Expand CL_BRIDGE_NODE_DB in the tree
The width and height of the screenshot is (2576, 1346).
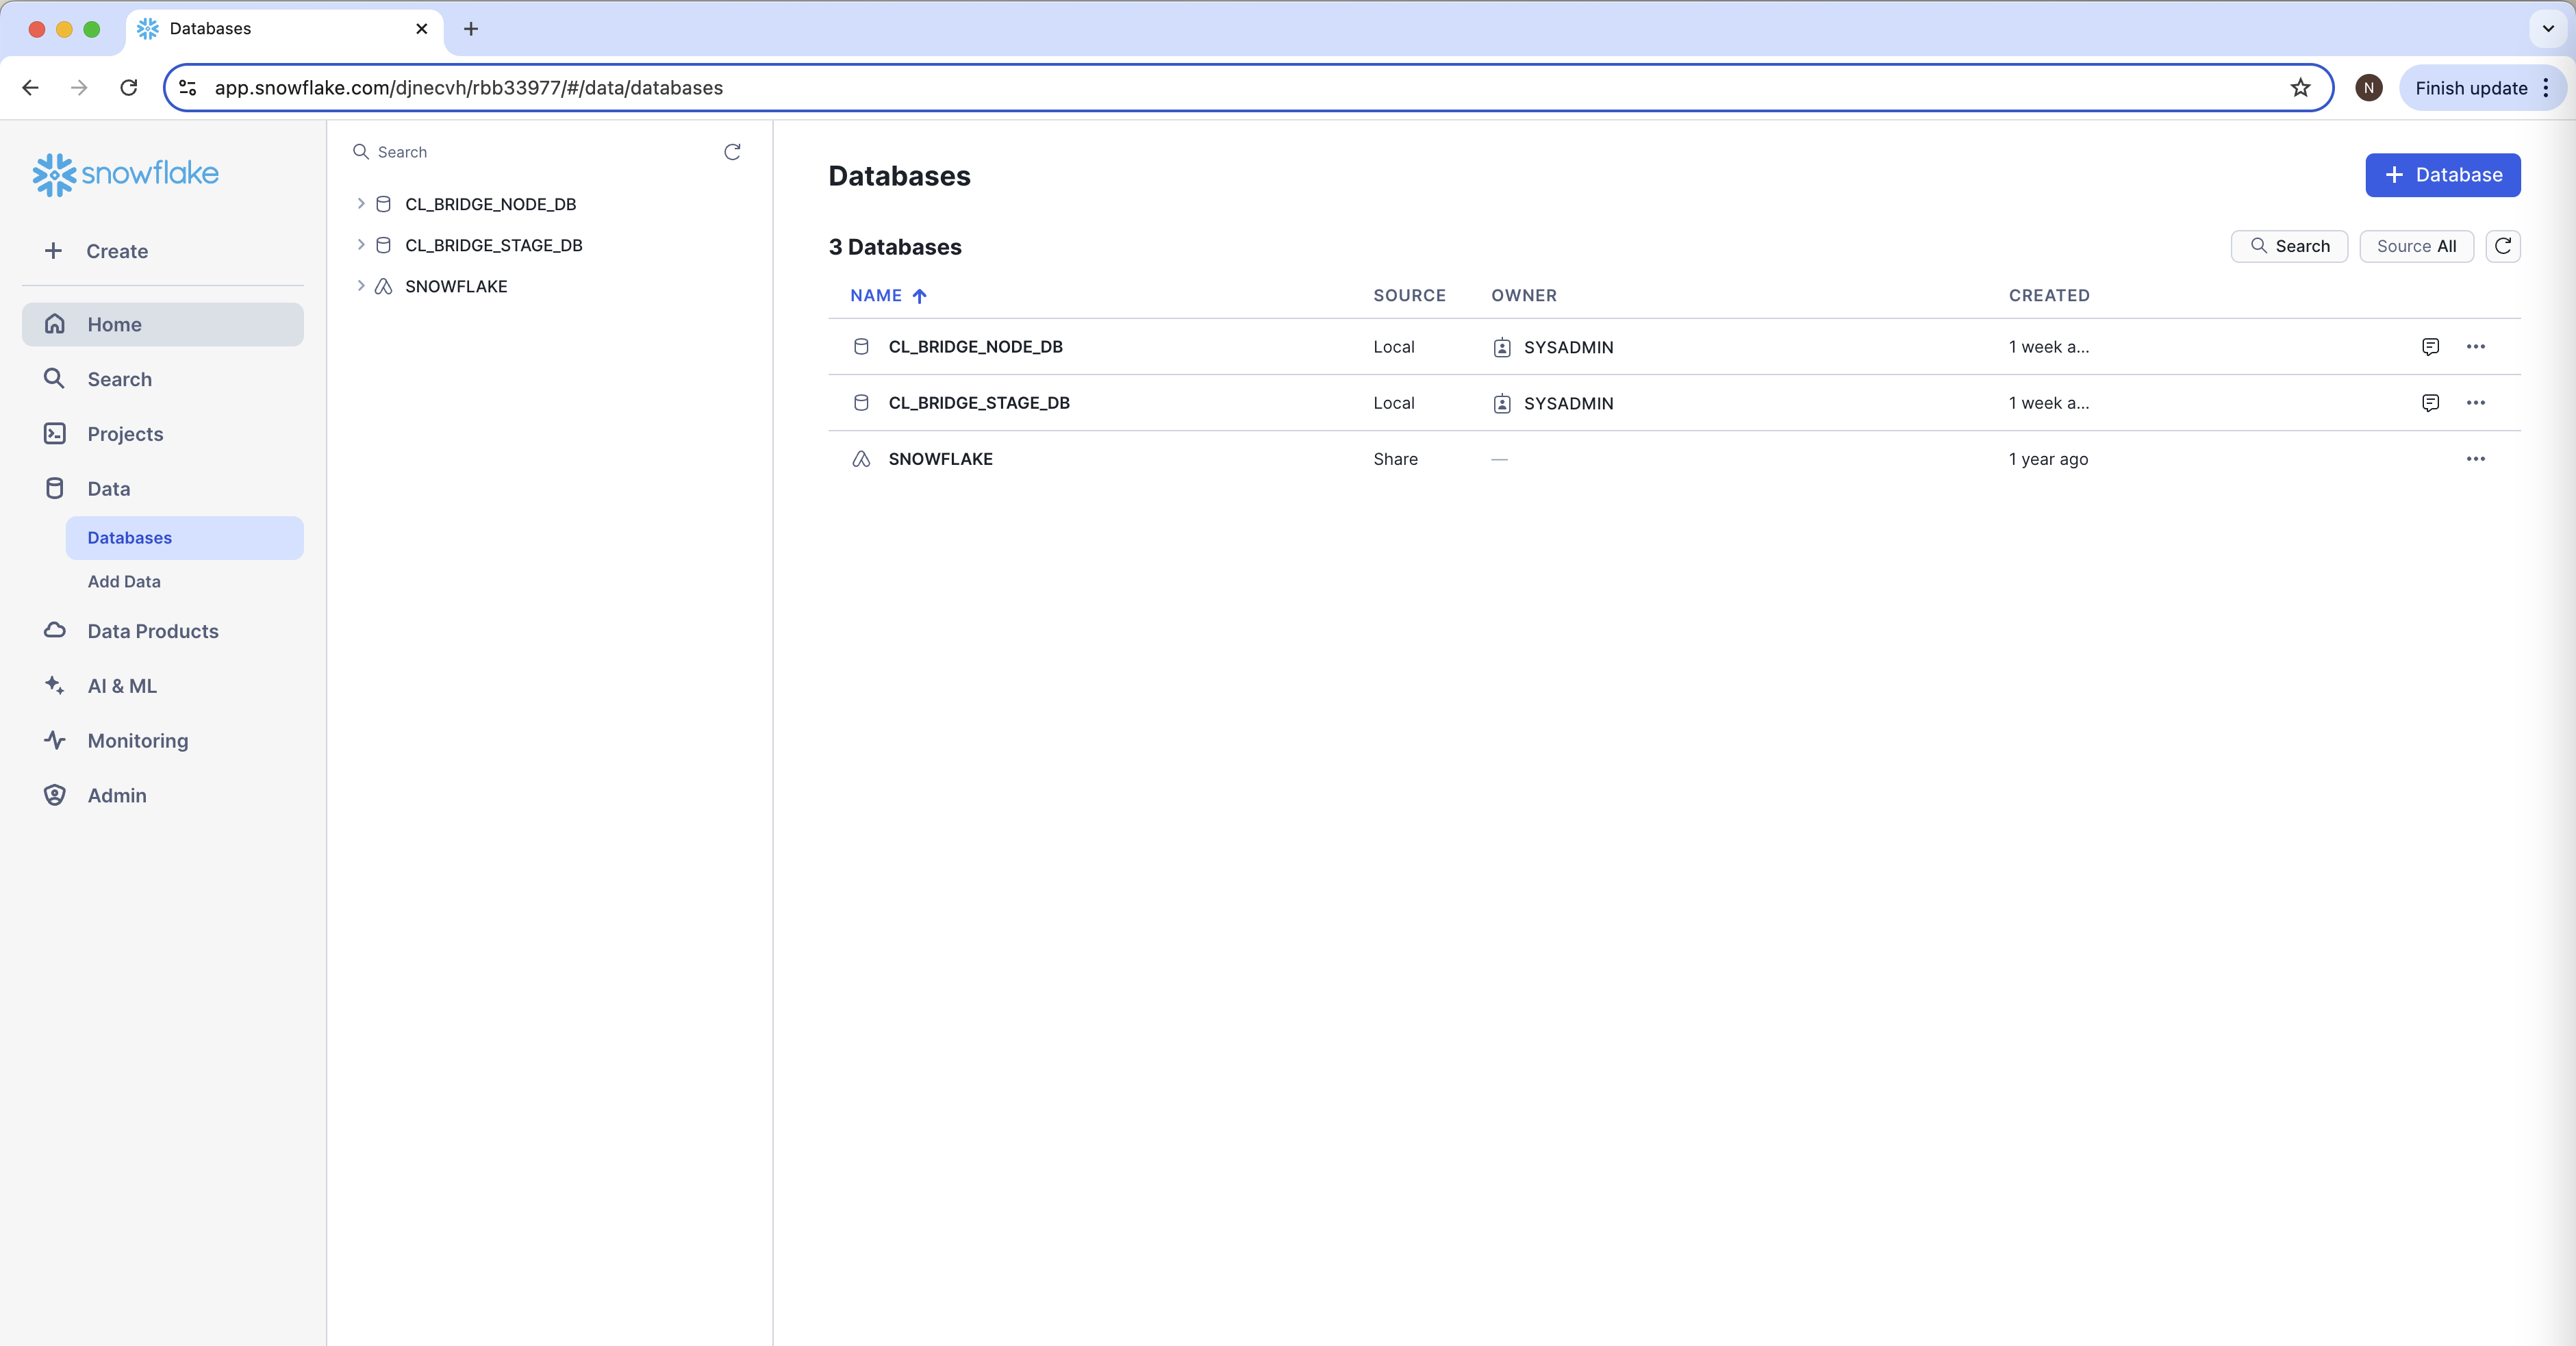point(361,204)
